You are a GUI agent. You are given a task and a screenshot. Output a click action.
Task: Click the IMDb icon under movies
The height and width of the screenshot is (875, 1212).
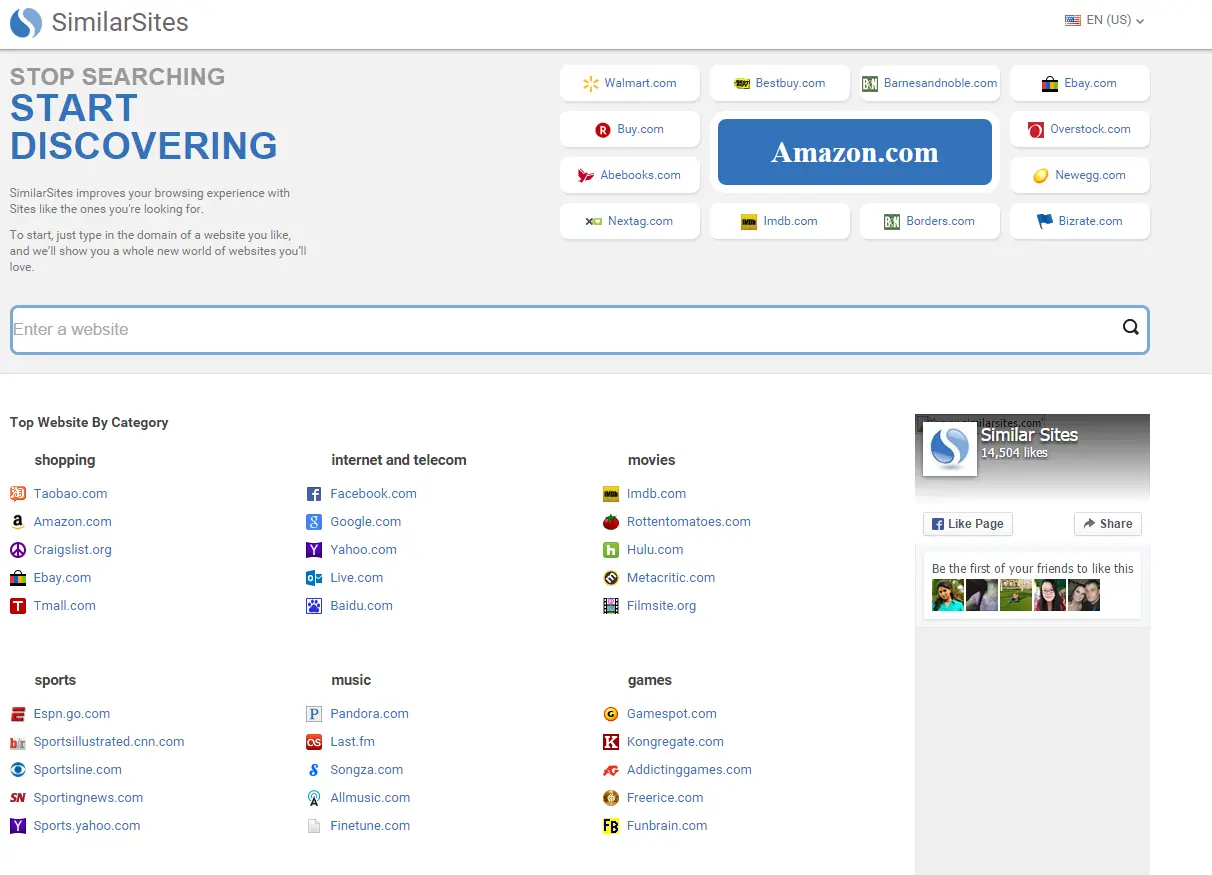coord(611,493)
